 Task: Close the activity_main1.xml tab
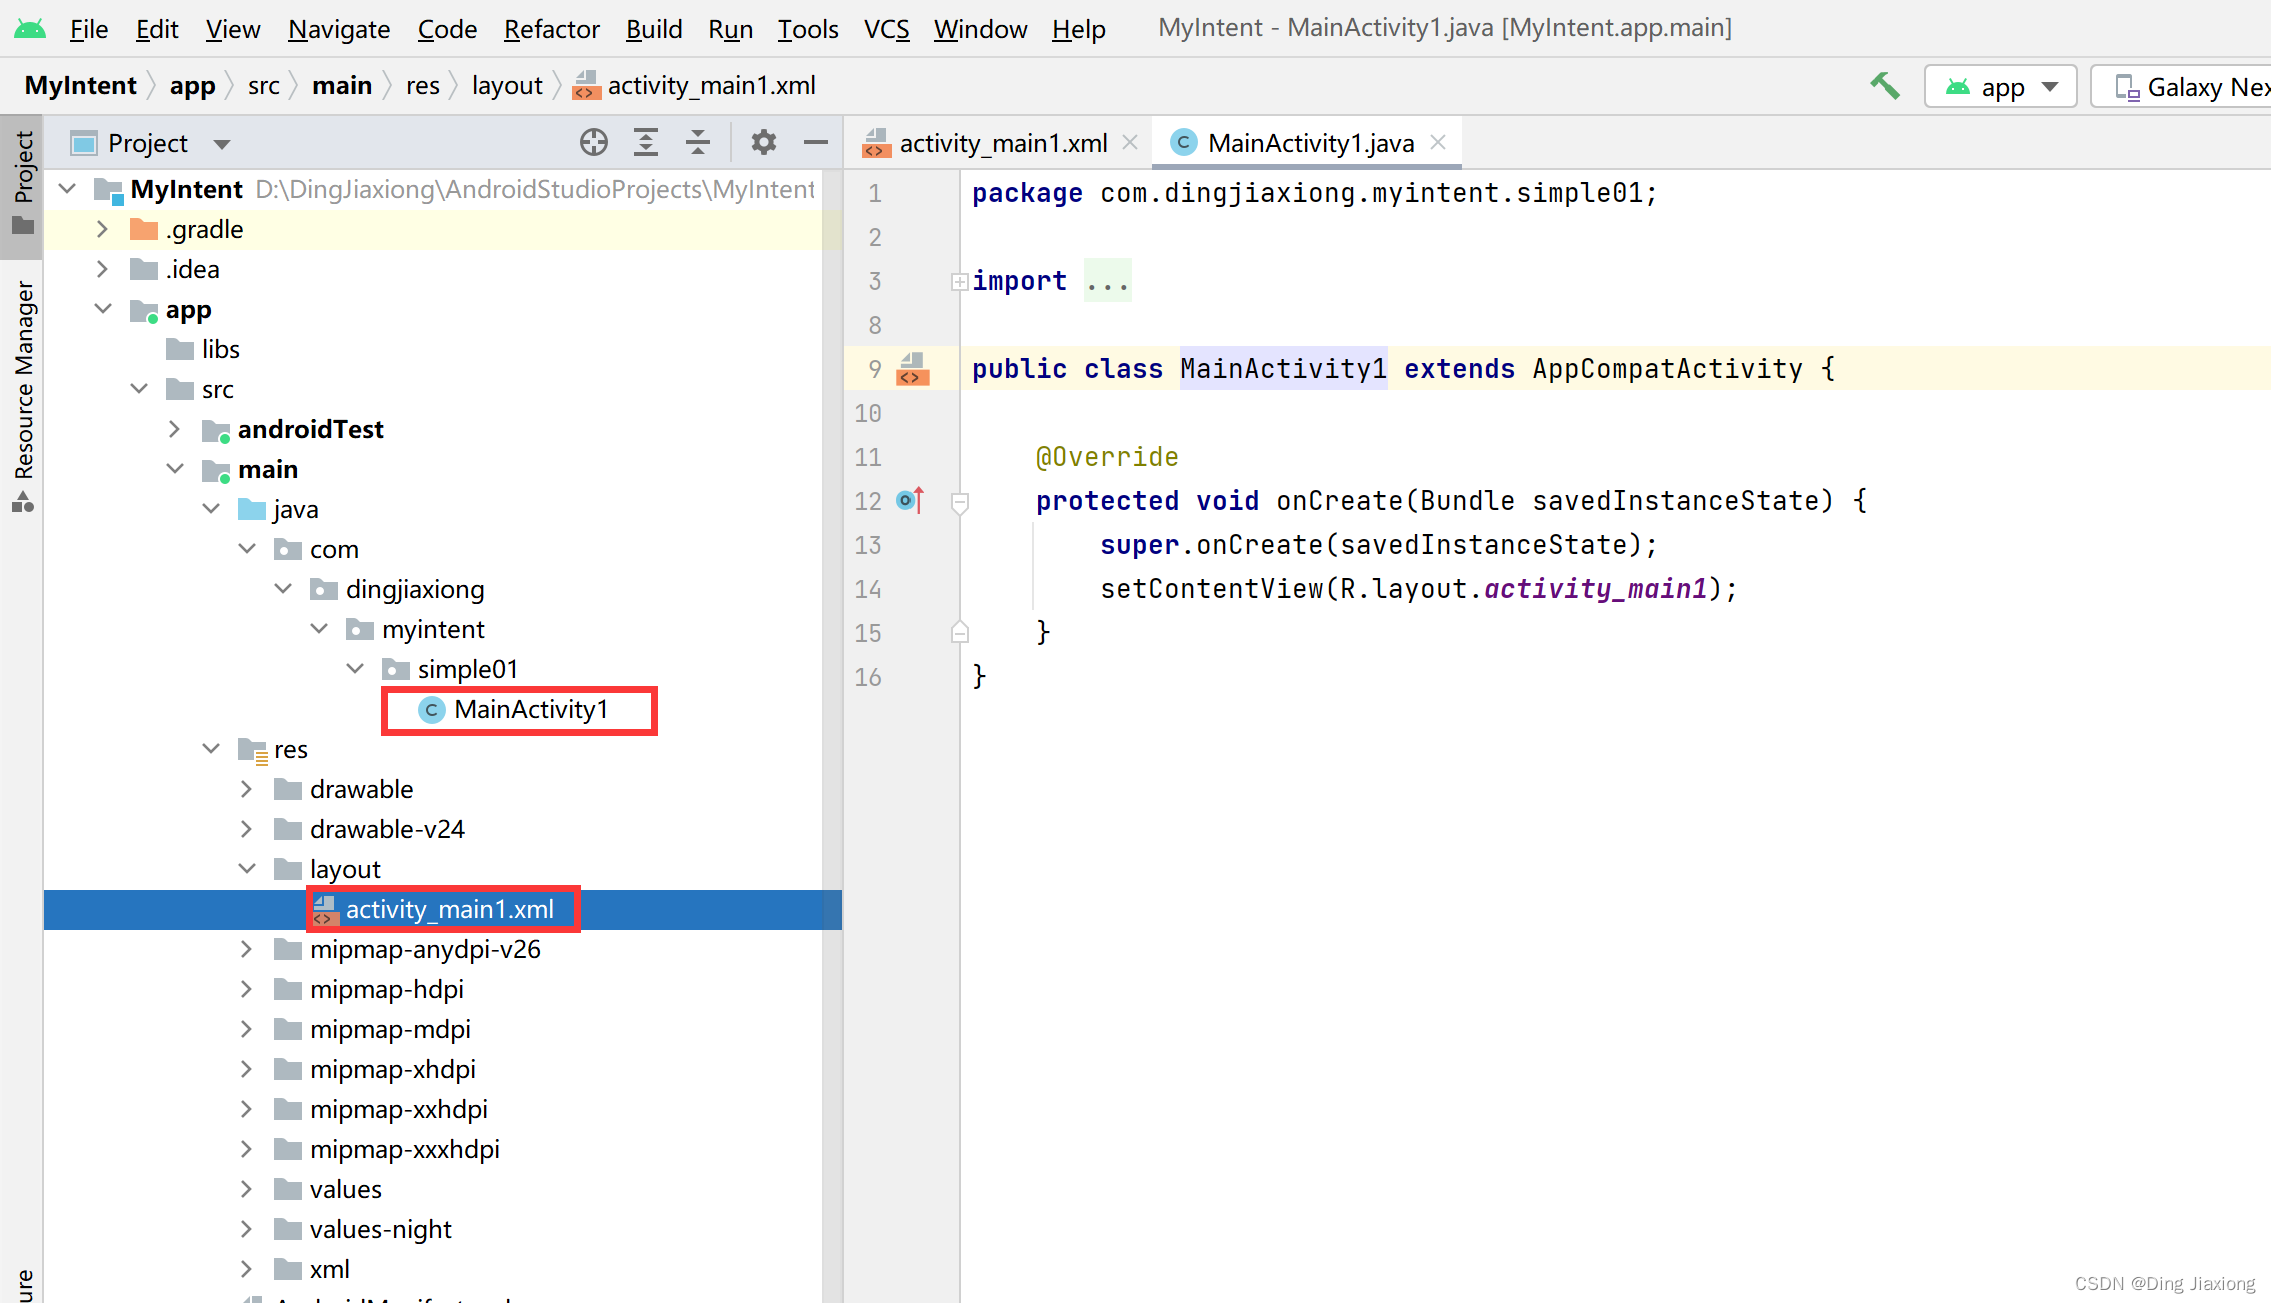click(1130, 143)
